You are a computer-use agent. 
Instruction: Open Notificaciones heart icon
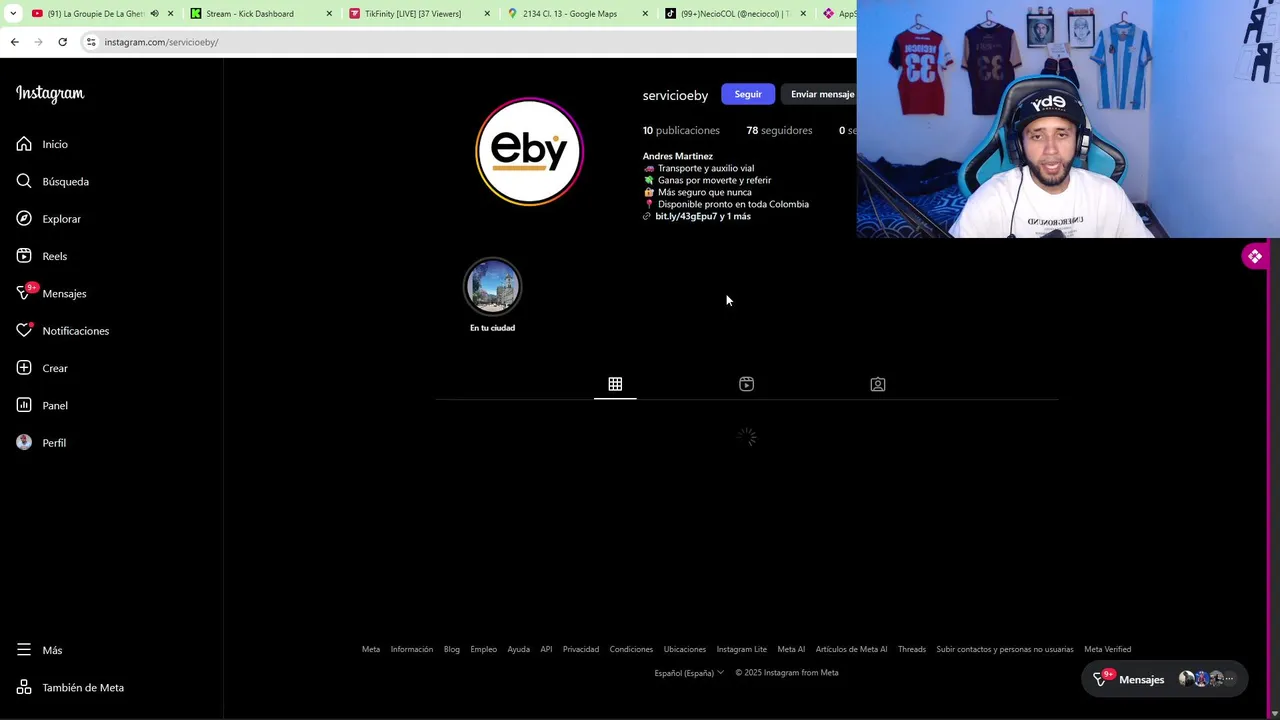[24, 331]
